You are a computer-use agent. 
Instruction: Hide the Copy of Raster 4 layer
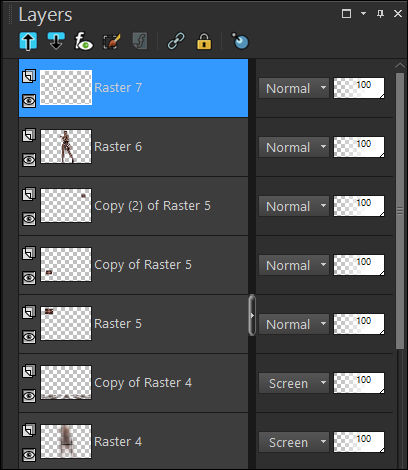29,396
